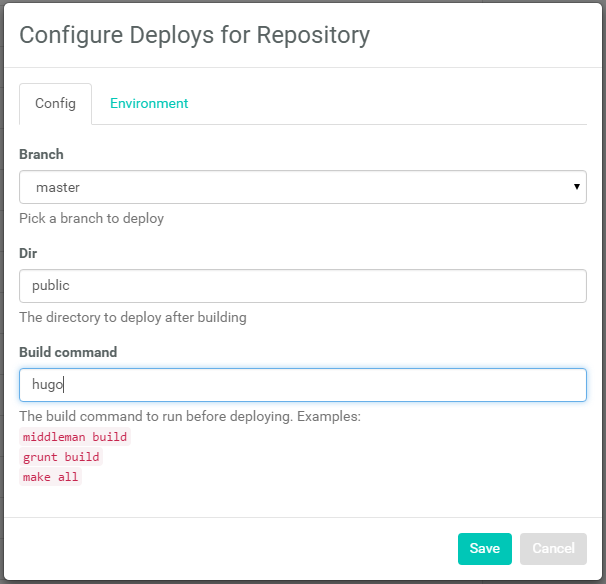The image size is (606, 584).
Task: Select the Config tab
Action: tap(55, 104)
